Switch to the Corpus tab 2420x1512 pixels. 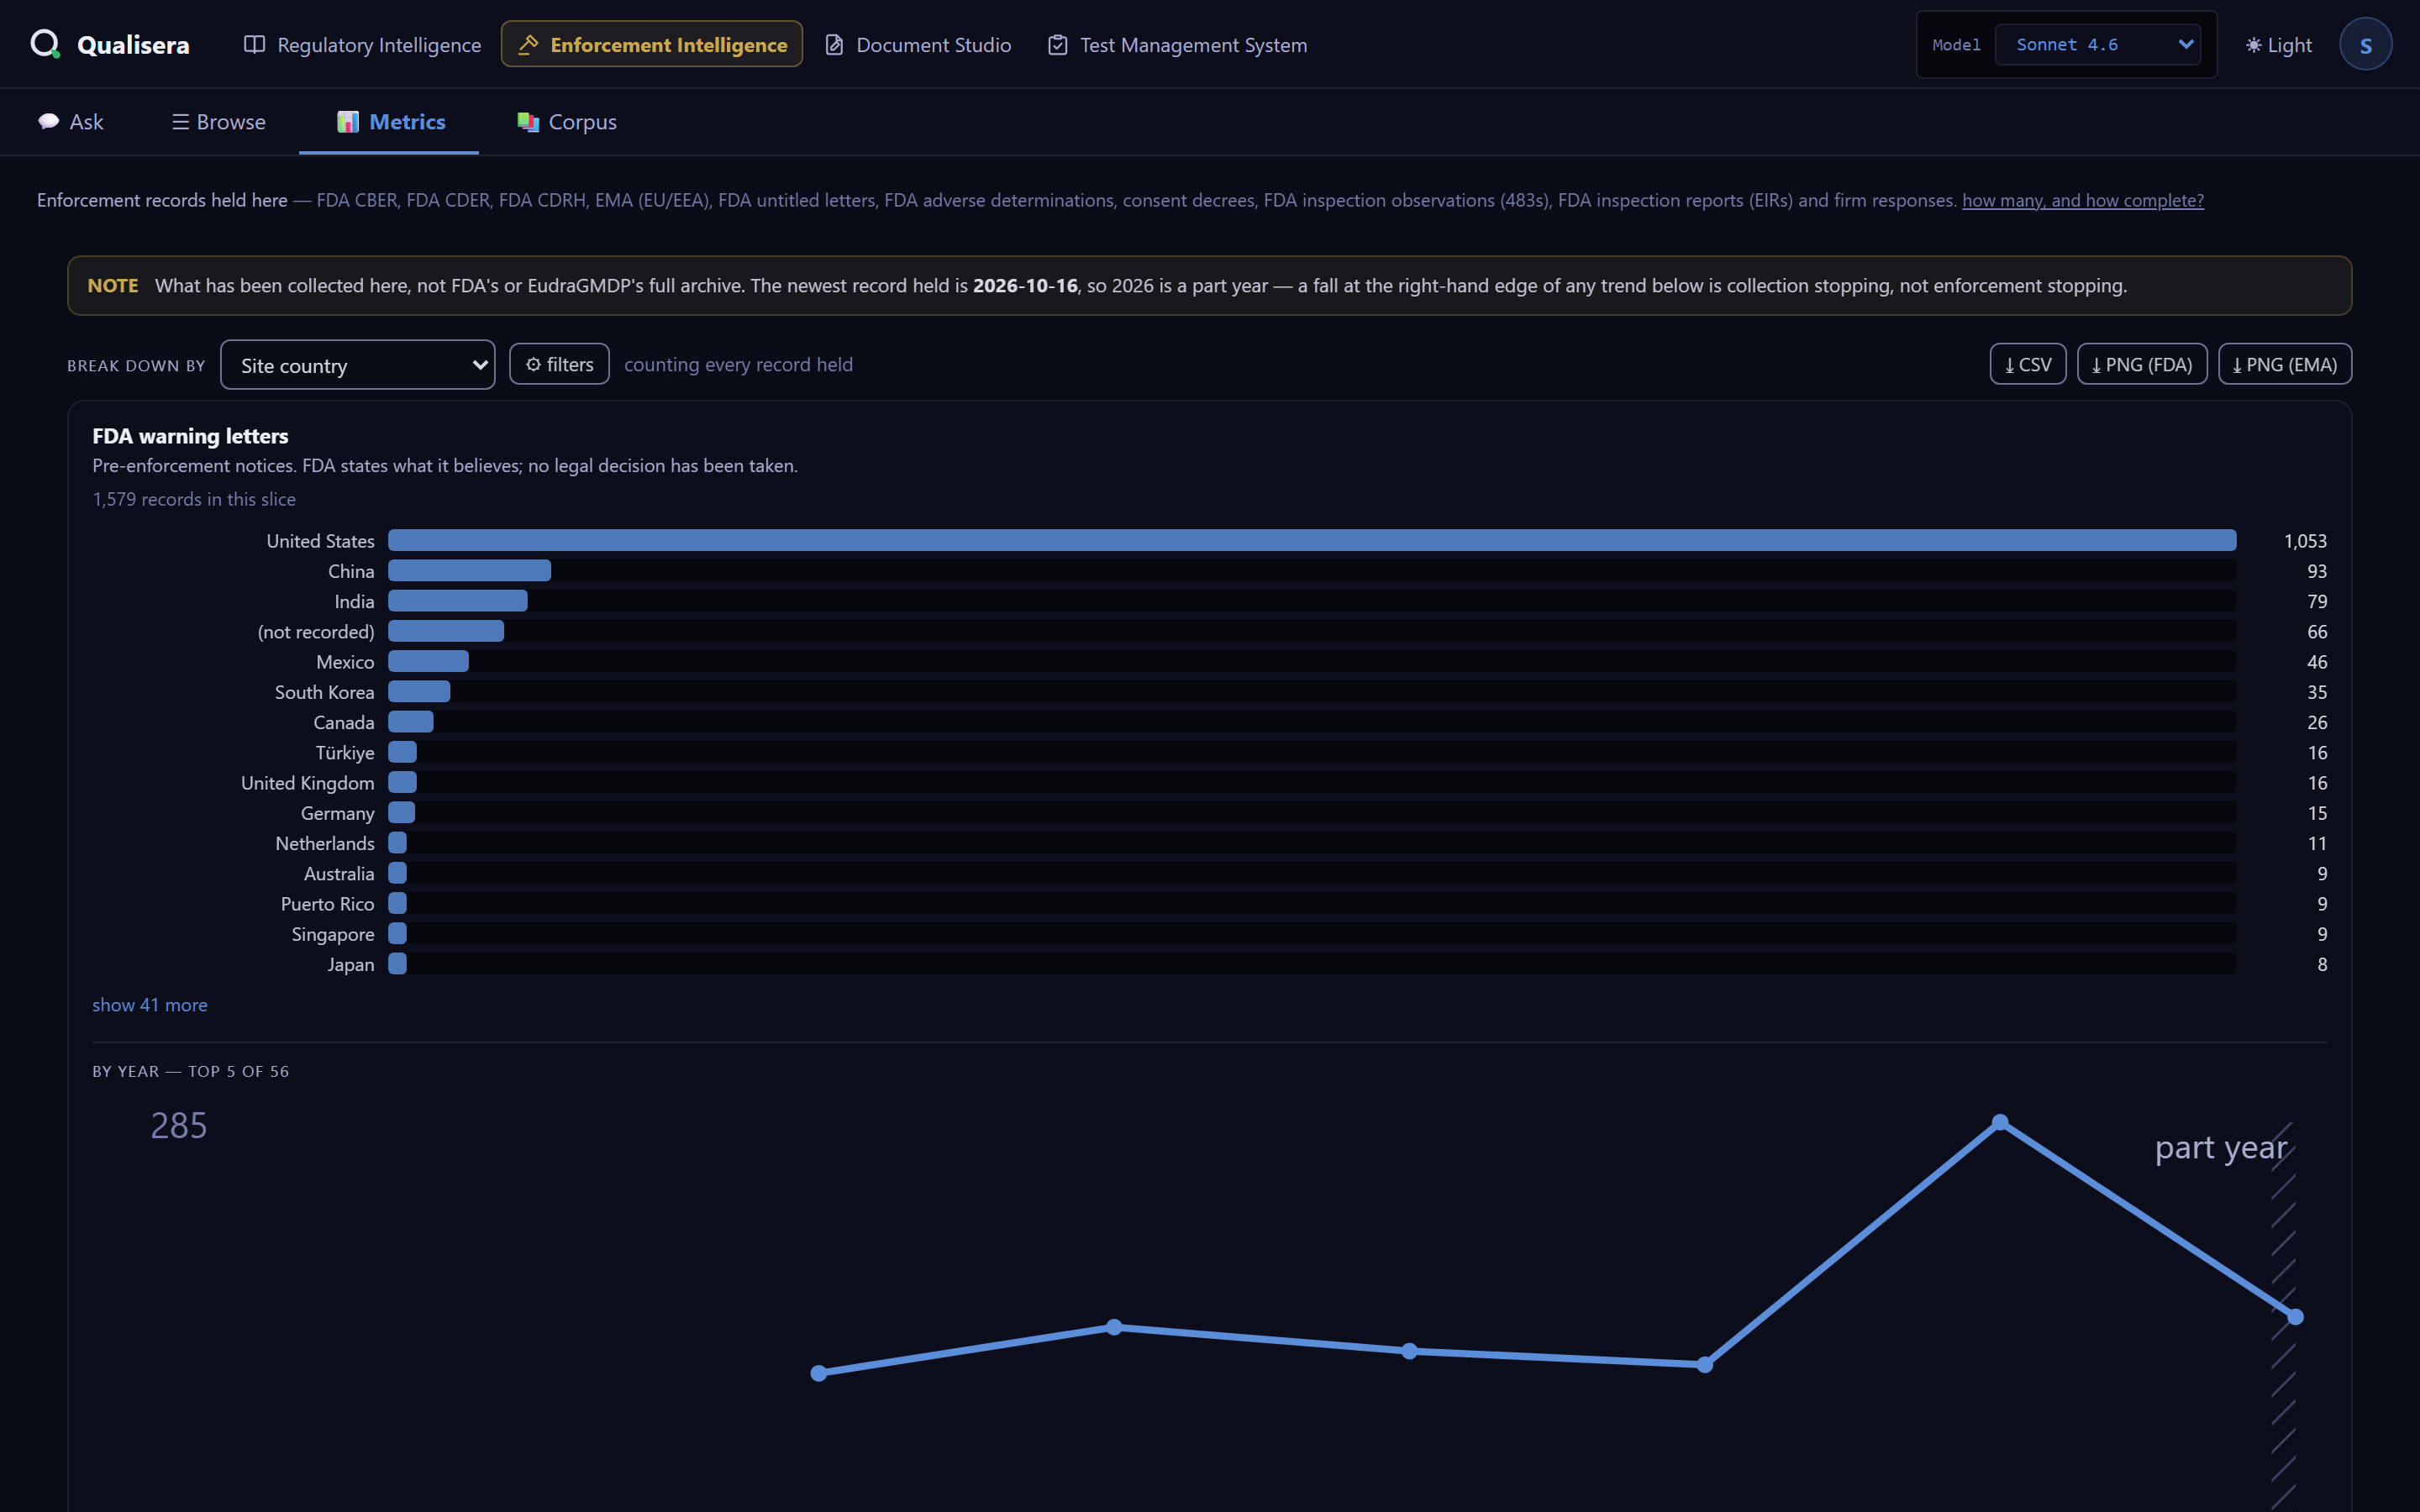click(567, 122)
